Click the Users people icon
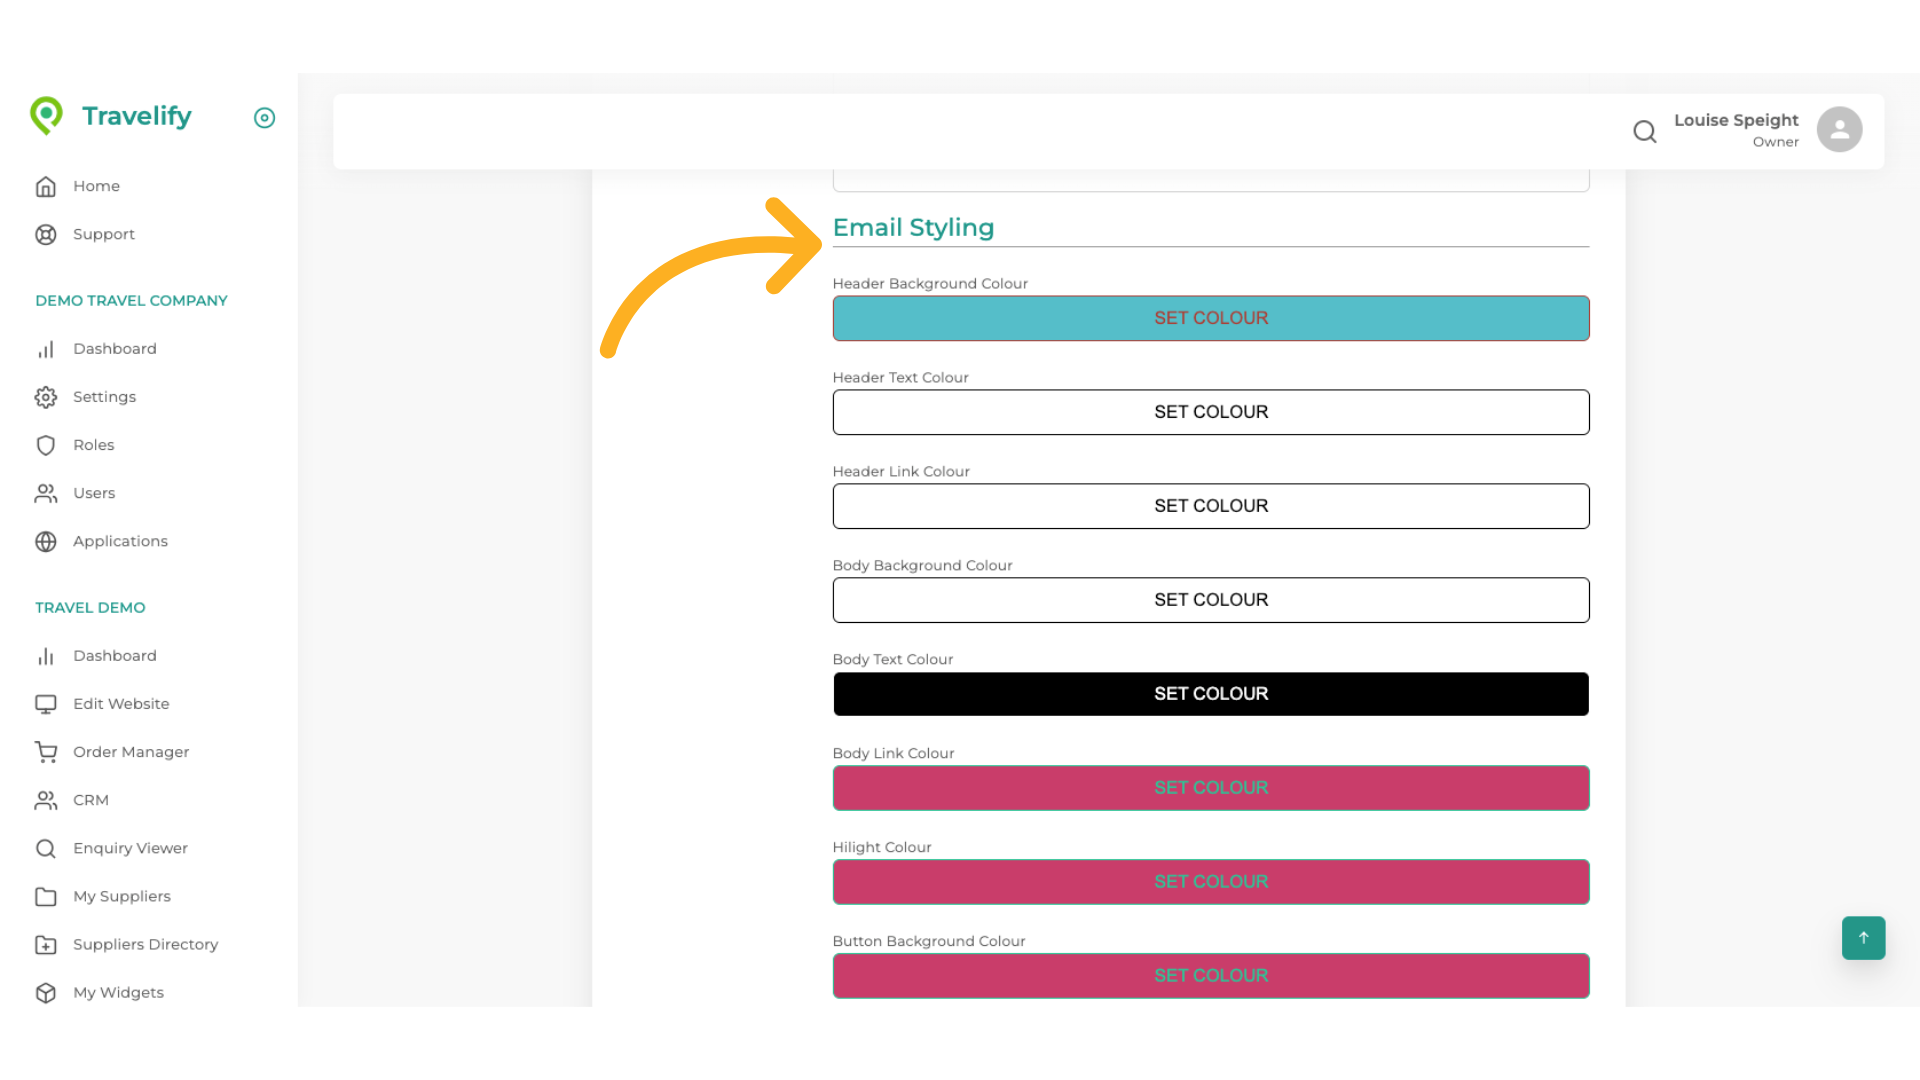This screenshot has height=1080, width=1920. click(46, 493)
